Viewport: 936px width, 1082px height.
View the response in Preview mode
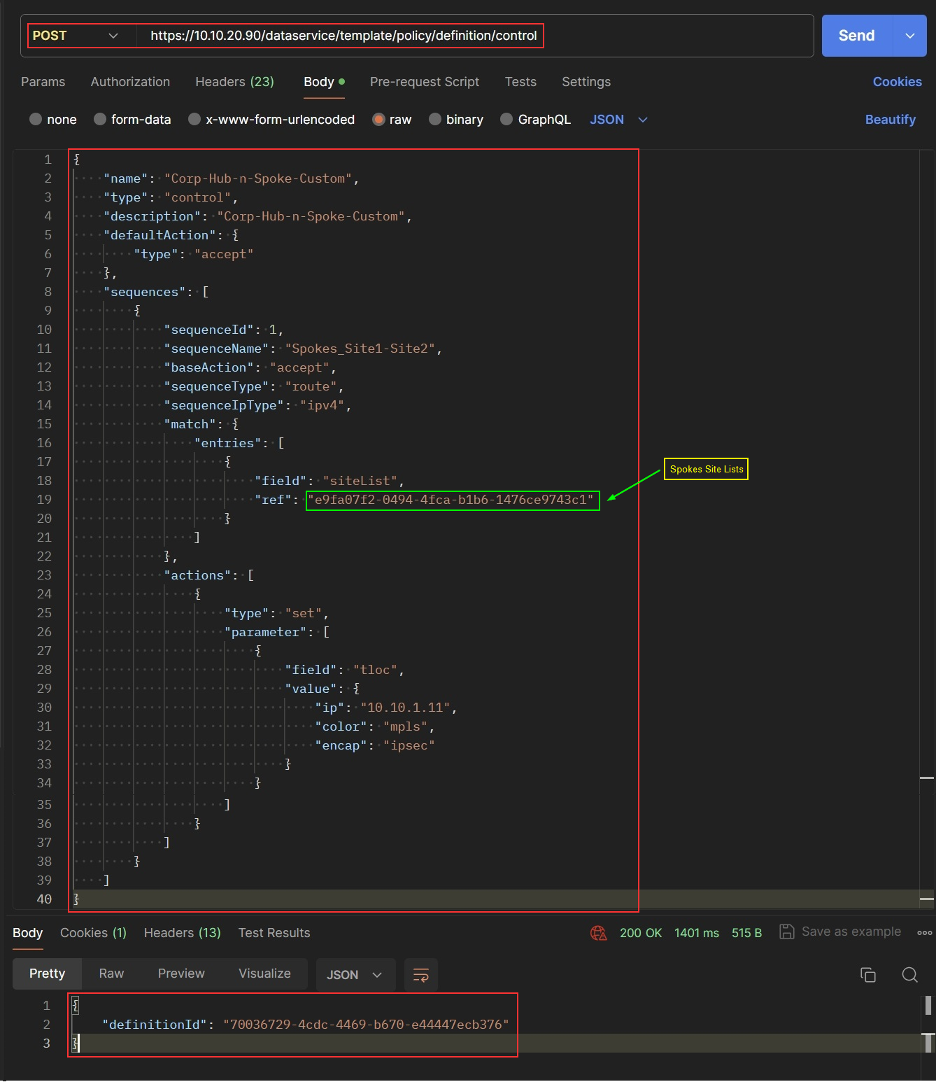pyautogui.click(x=180, y=974)
